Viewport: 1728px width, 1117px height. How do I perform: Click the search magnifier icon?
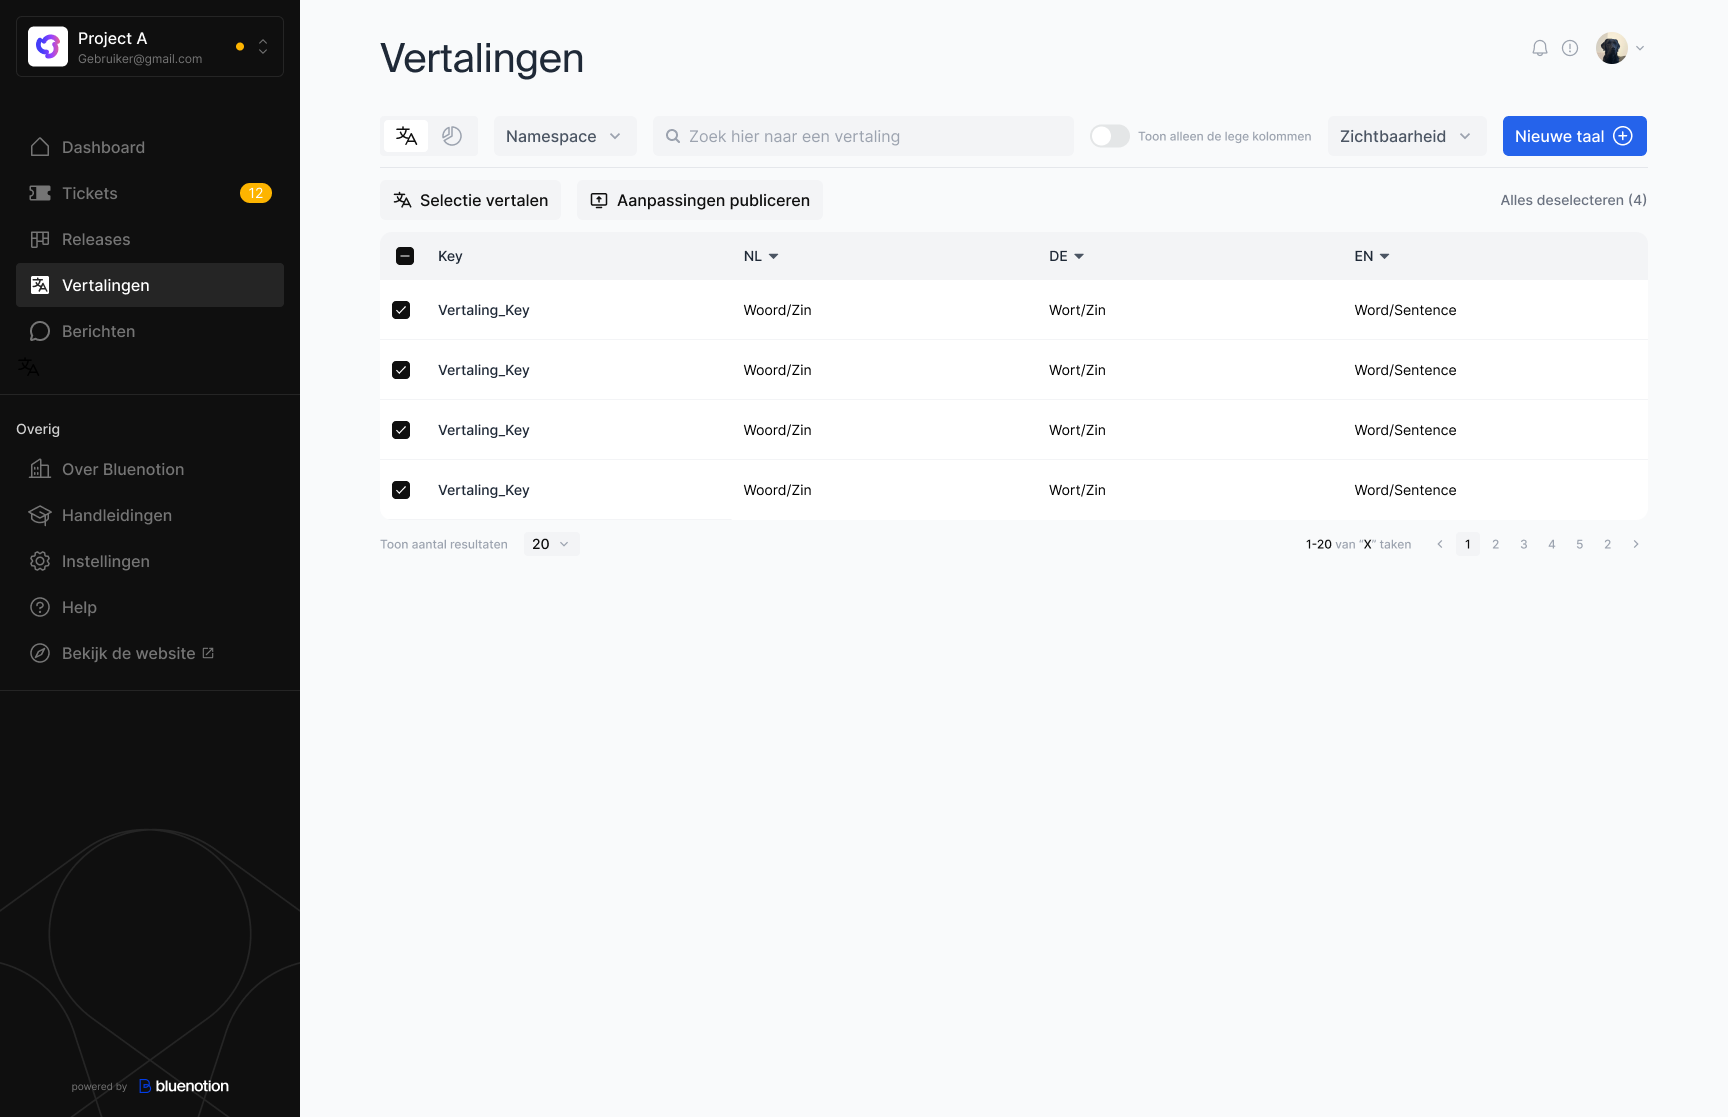(x=673, y=136)
